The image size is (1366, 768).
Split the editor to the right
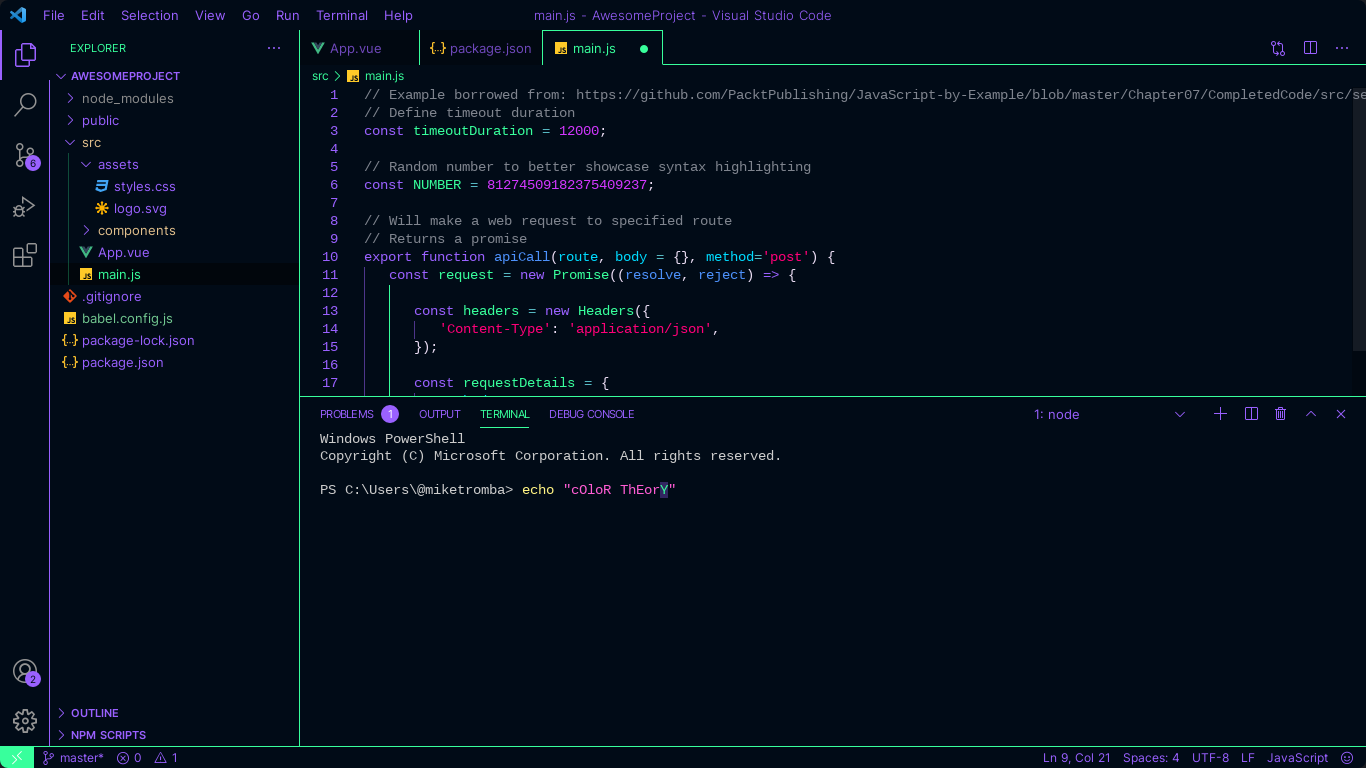pyautogui.click(x=1310, y=48)
